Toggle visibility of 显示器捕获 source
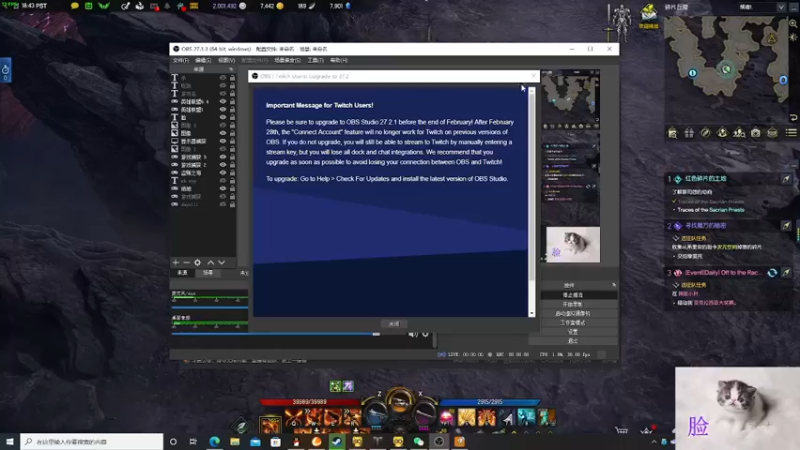This screenshot has height=450, width=800. click(222, 141)
